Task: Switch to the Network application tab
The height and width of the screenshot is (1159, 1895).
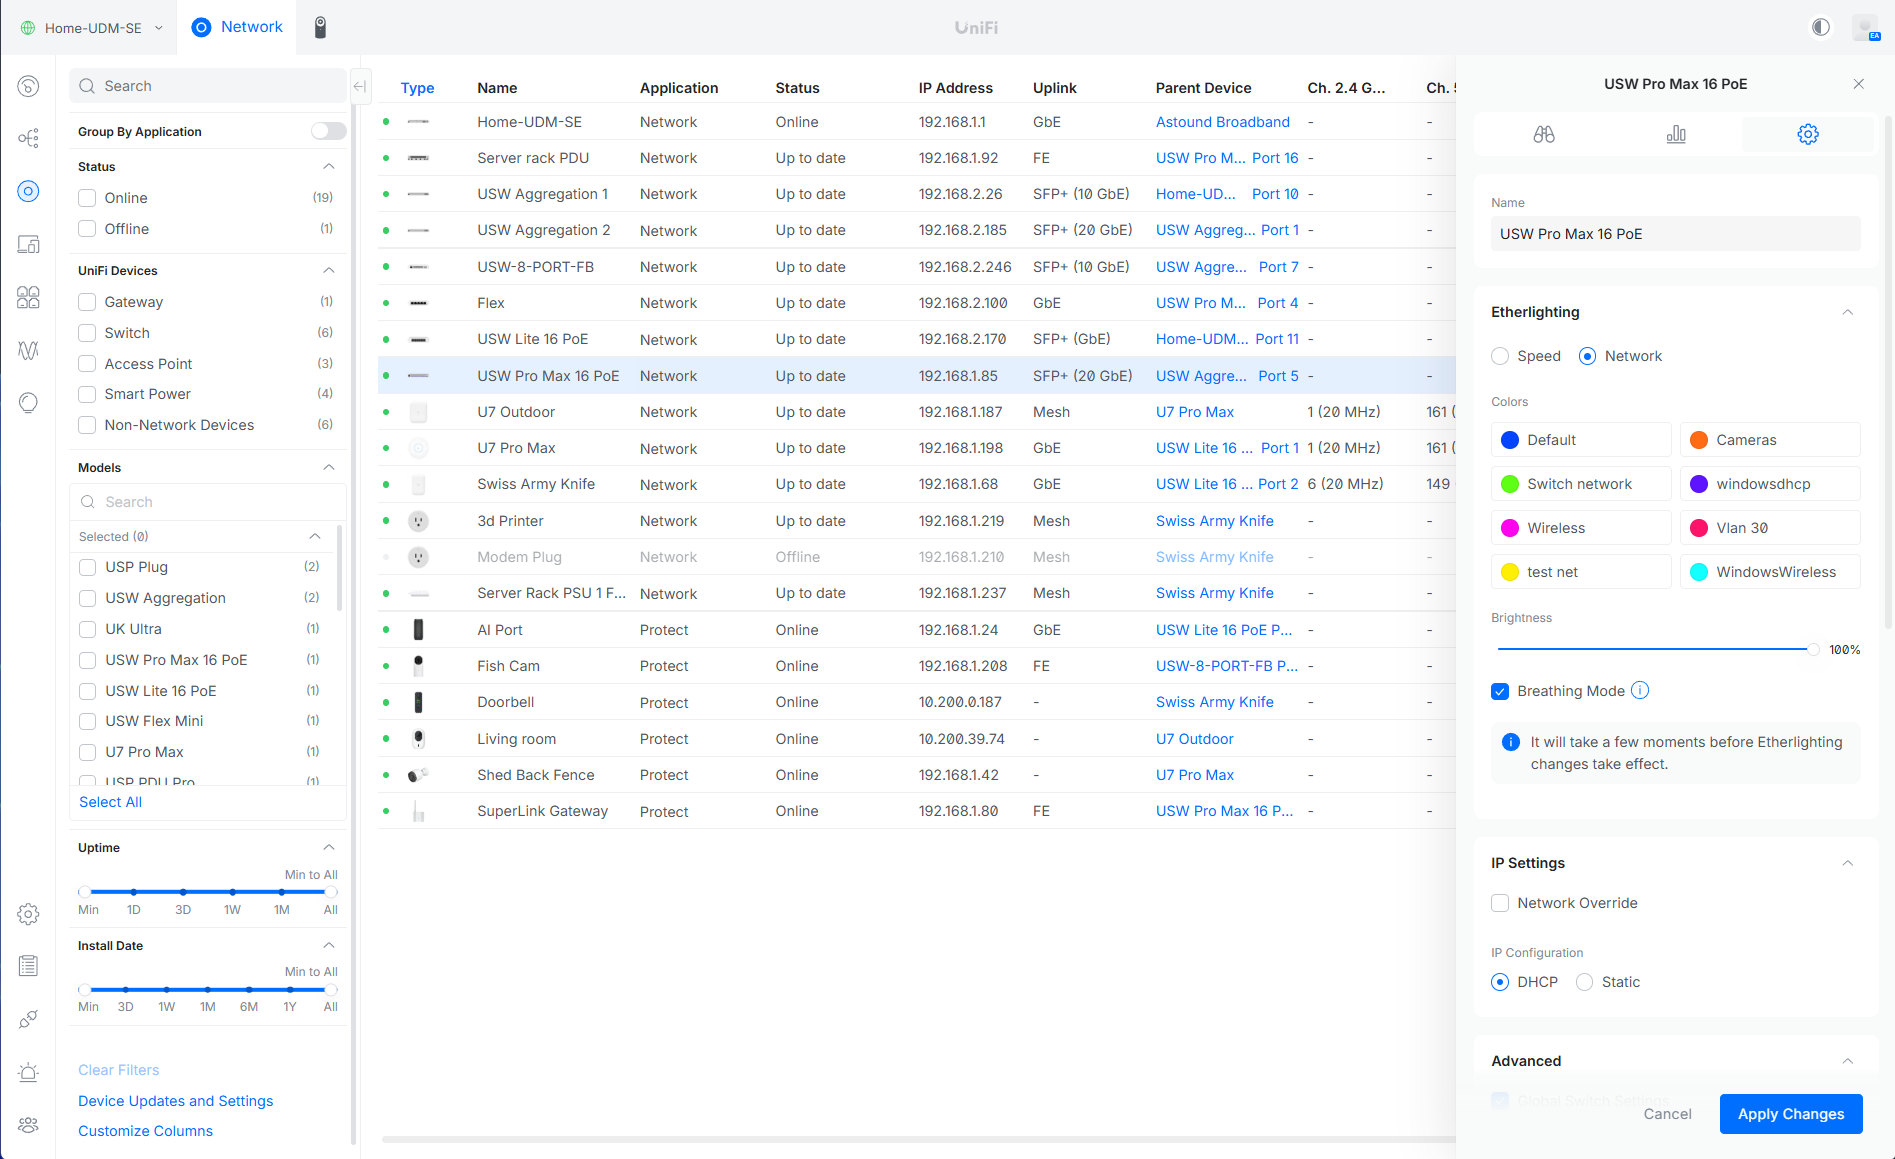Action: tap(237, 27)
